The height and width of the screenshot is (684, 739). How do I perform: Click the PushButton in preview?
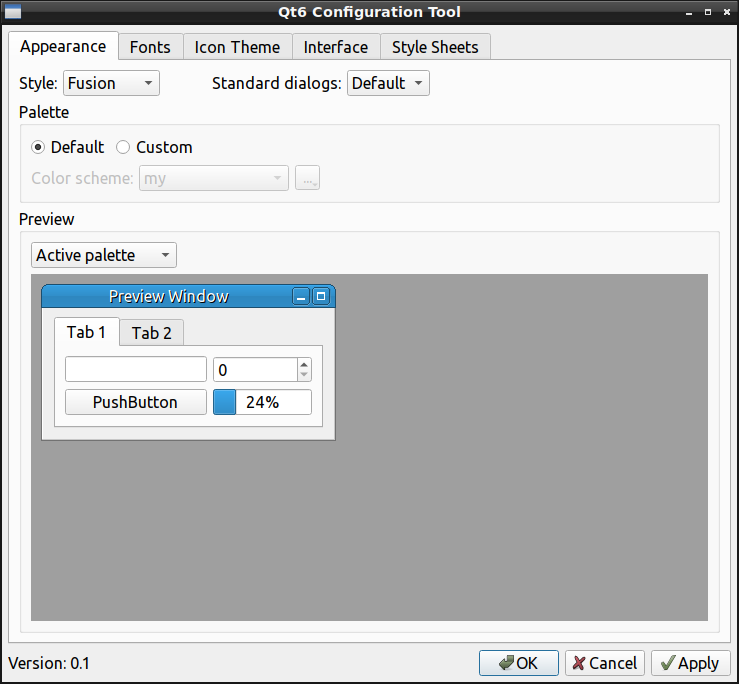tap(136, 402)
